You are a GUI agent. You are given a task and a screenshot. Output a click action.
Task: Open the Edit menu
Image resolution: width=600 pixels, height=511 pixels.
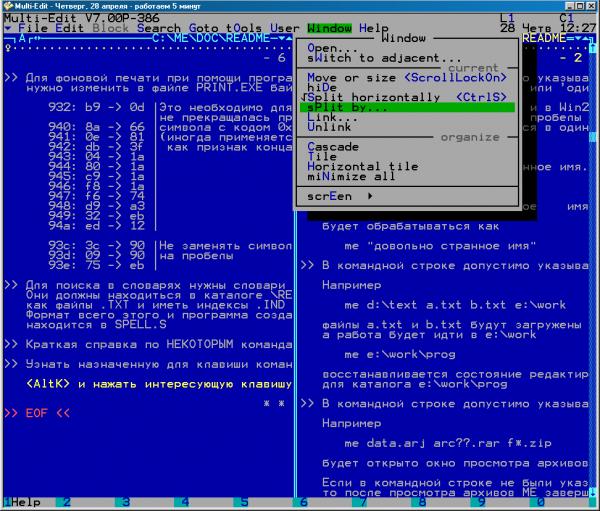tap(72, 28)
